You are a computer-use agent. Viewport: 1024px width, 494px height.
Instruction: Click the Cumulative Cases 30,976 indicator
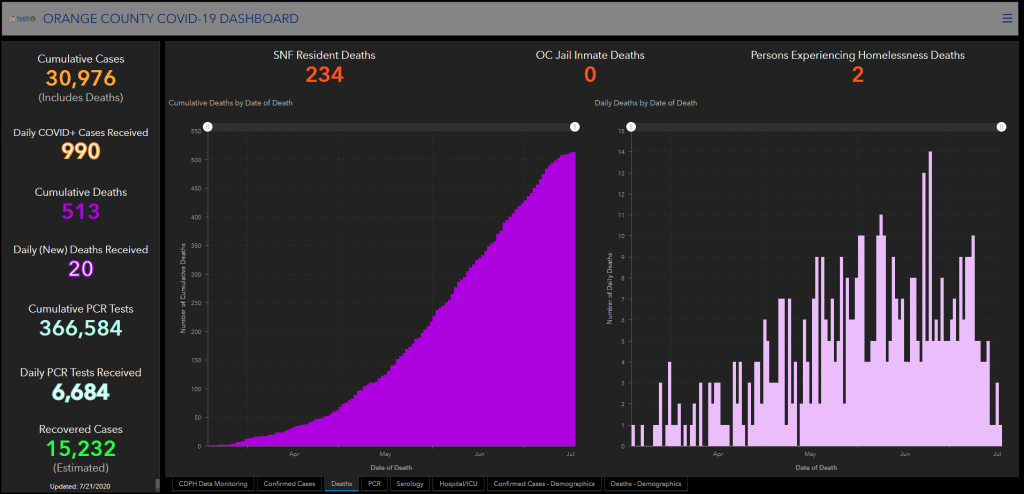coord(80,78)
